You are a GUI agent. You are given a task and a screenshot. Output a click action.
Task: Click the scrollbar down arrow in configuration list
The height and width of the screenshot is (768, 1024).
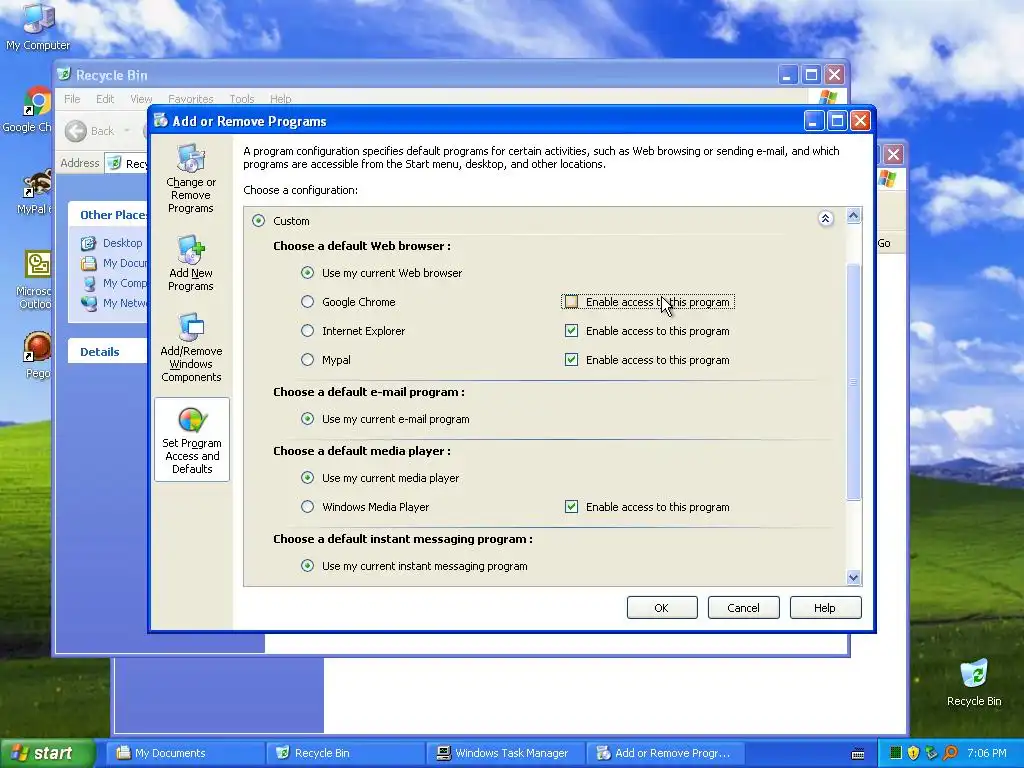click(854, 577)
